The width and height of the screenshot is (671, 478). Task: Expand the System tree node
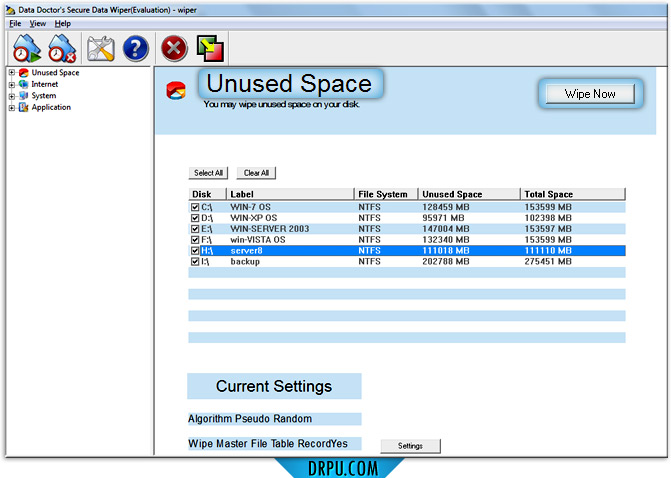(x=12, y=96)
